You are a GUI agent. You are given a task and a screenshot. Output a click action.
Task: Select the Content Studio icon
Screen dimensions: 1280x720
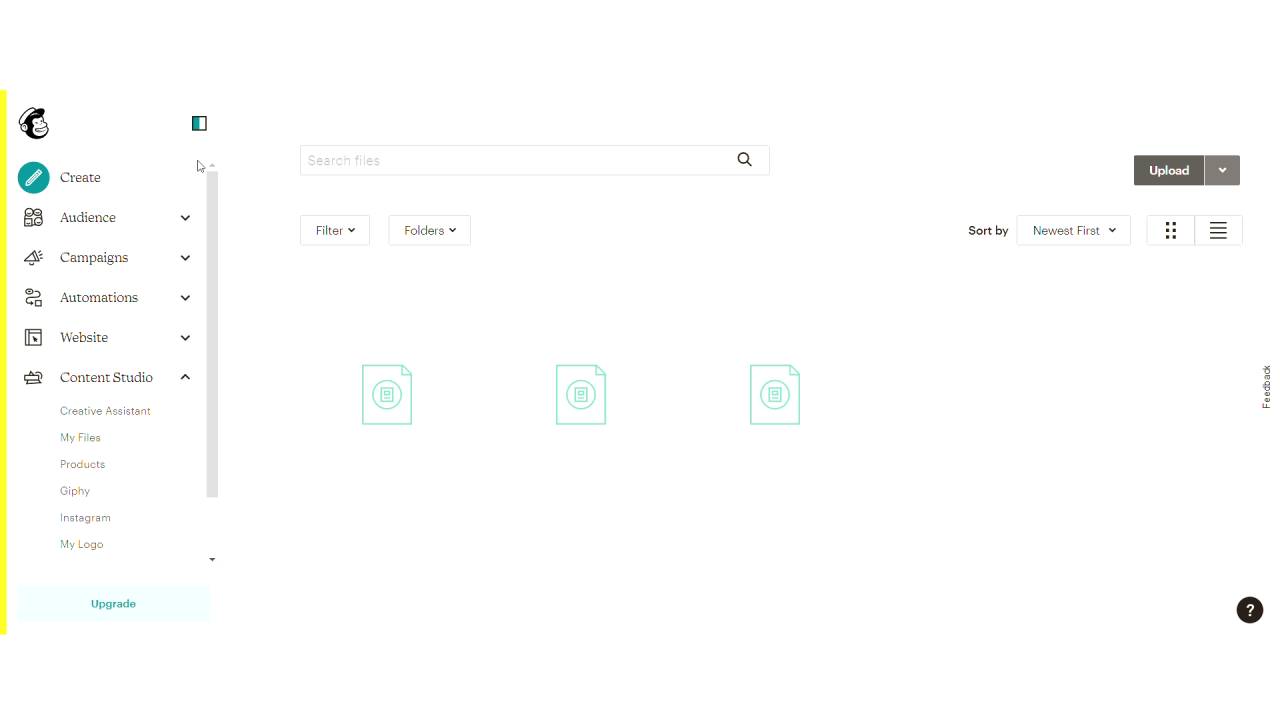(x=32, y=377)
